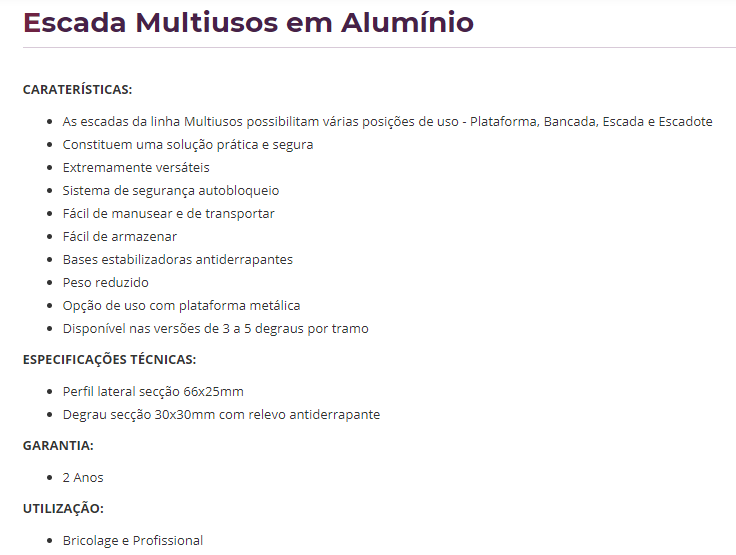Click "Perfil lateral secção 66x25mm" item
This screenshot has width=736, height=555.
[152, 391]
